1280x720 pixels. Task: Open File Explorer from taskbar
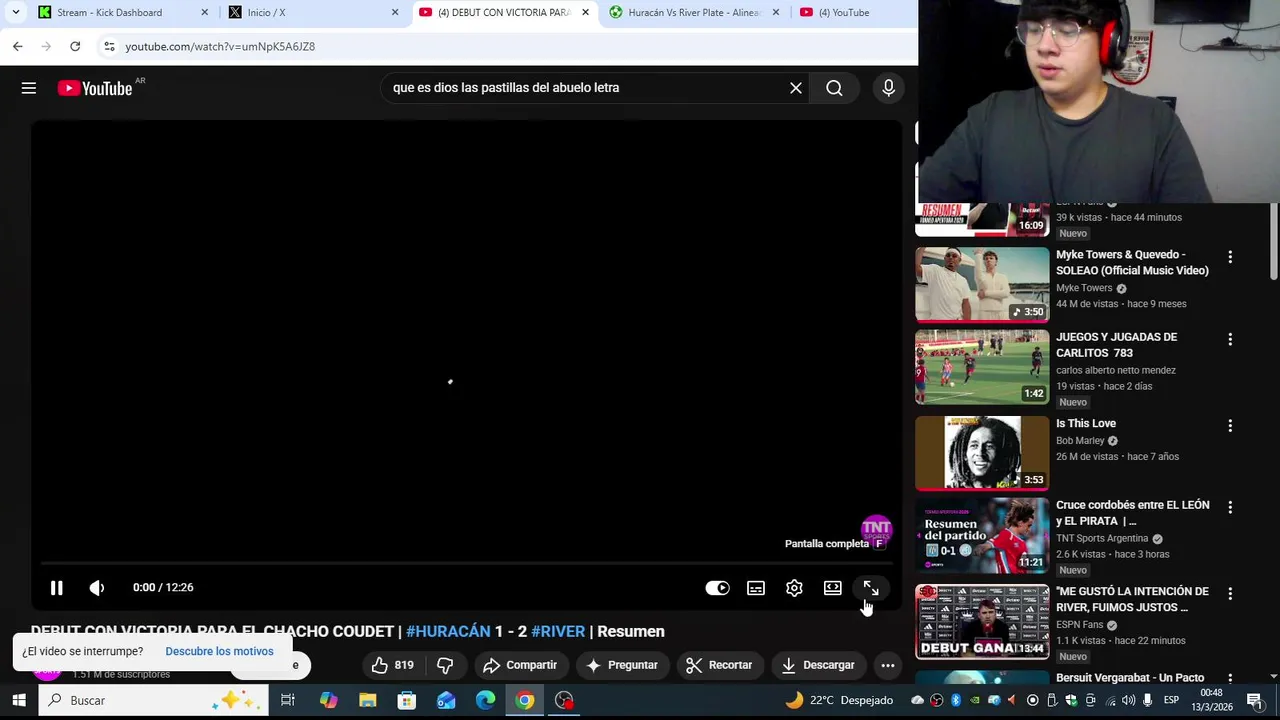click(x=367, y=700)
